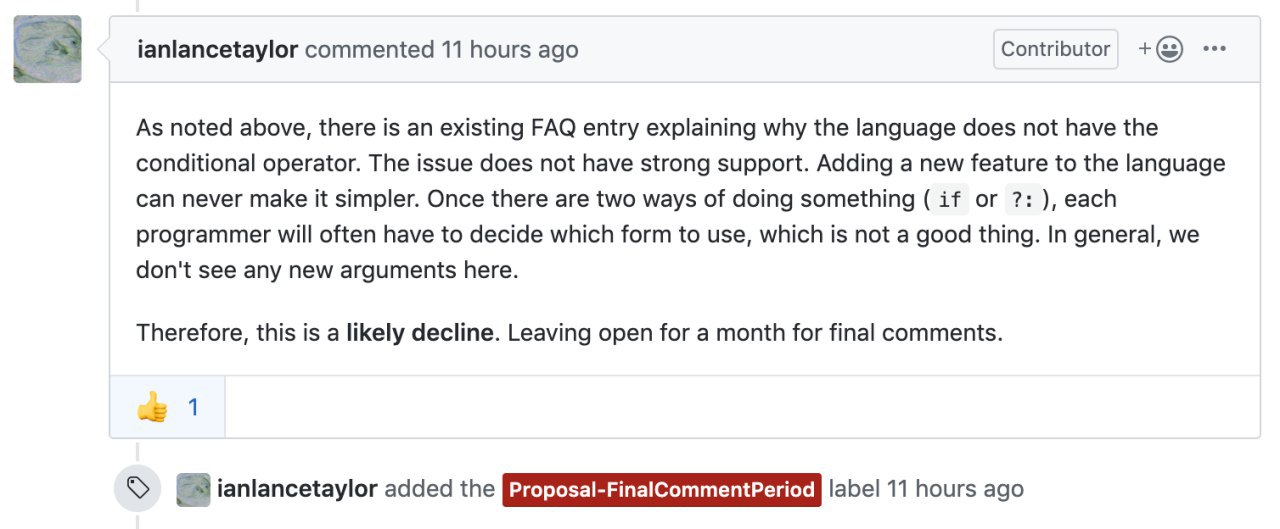This screenshot has width=1280, height=529.
Task: Open ianlancetaylor's large profile avatar
Action: click(47, 49)
